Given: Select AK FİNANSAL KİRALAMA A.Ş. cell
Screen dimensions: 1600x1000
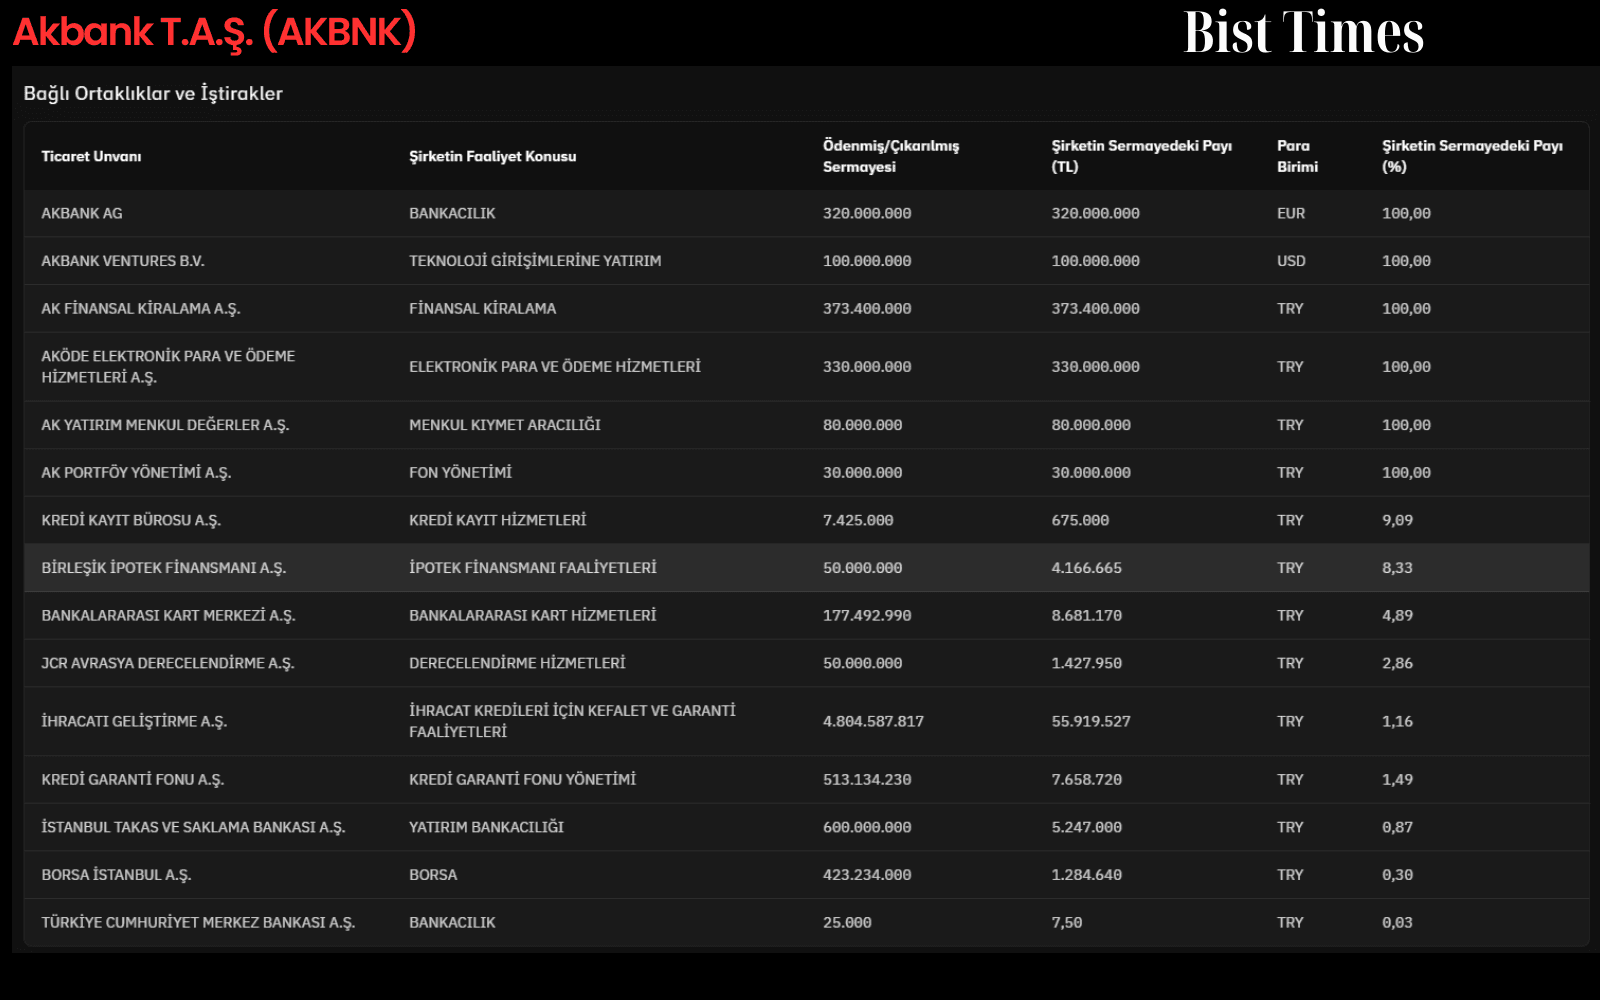Looking at the screenshot, I should click(x=141, y=309).
